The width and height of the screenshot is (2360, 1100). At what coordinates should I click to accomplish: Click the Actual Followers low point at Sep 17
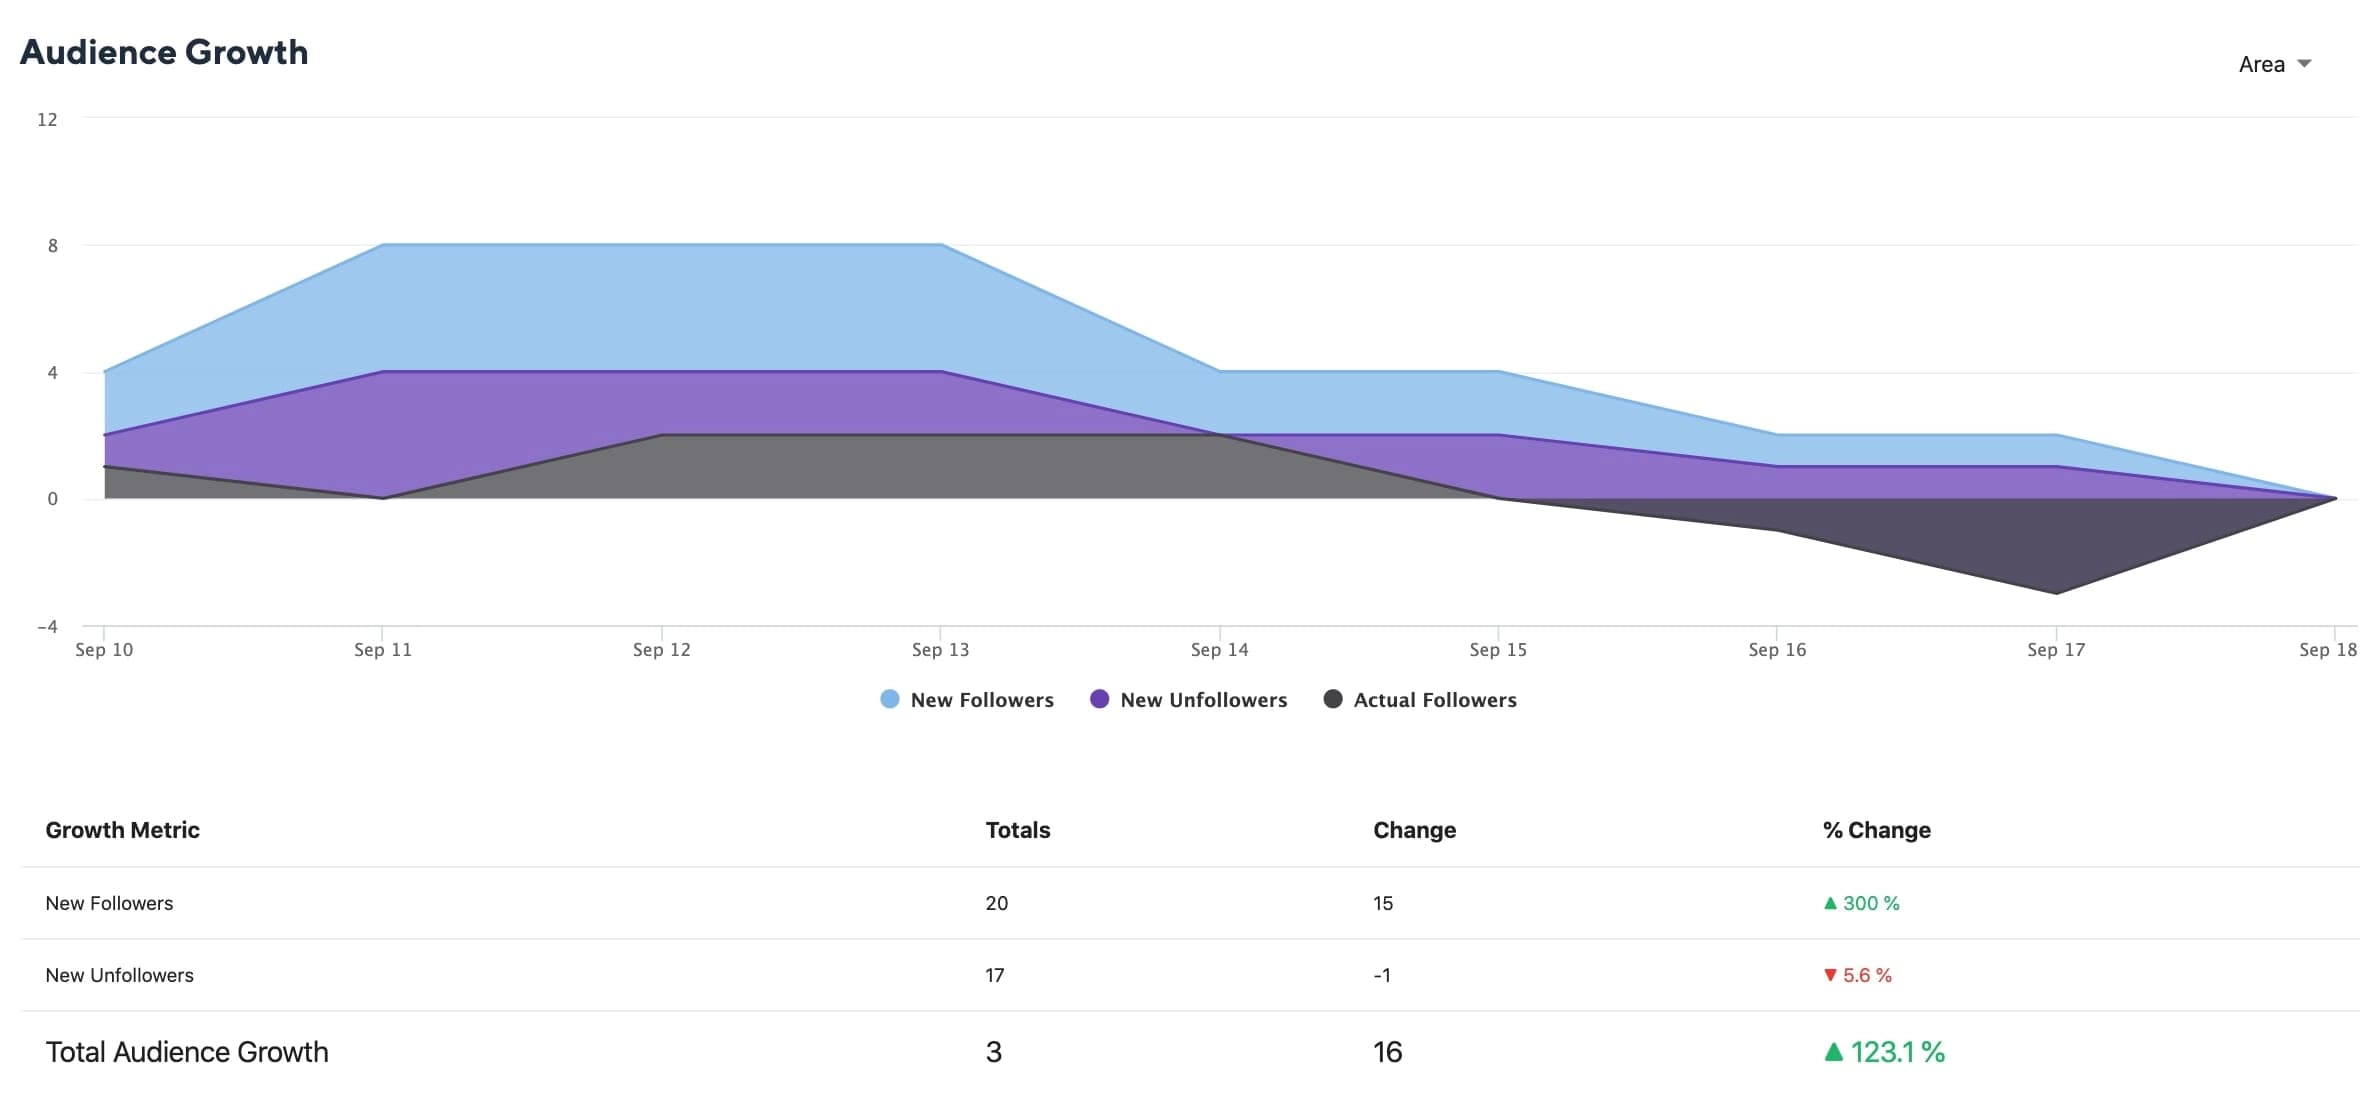pos(2056,593)
